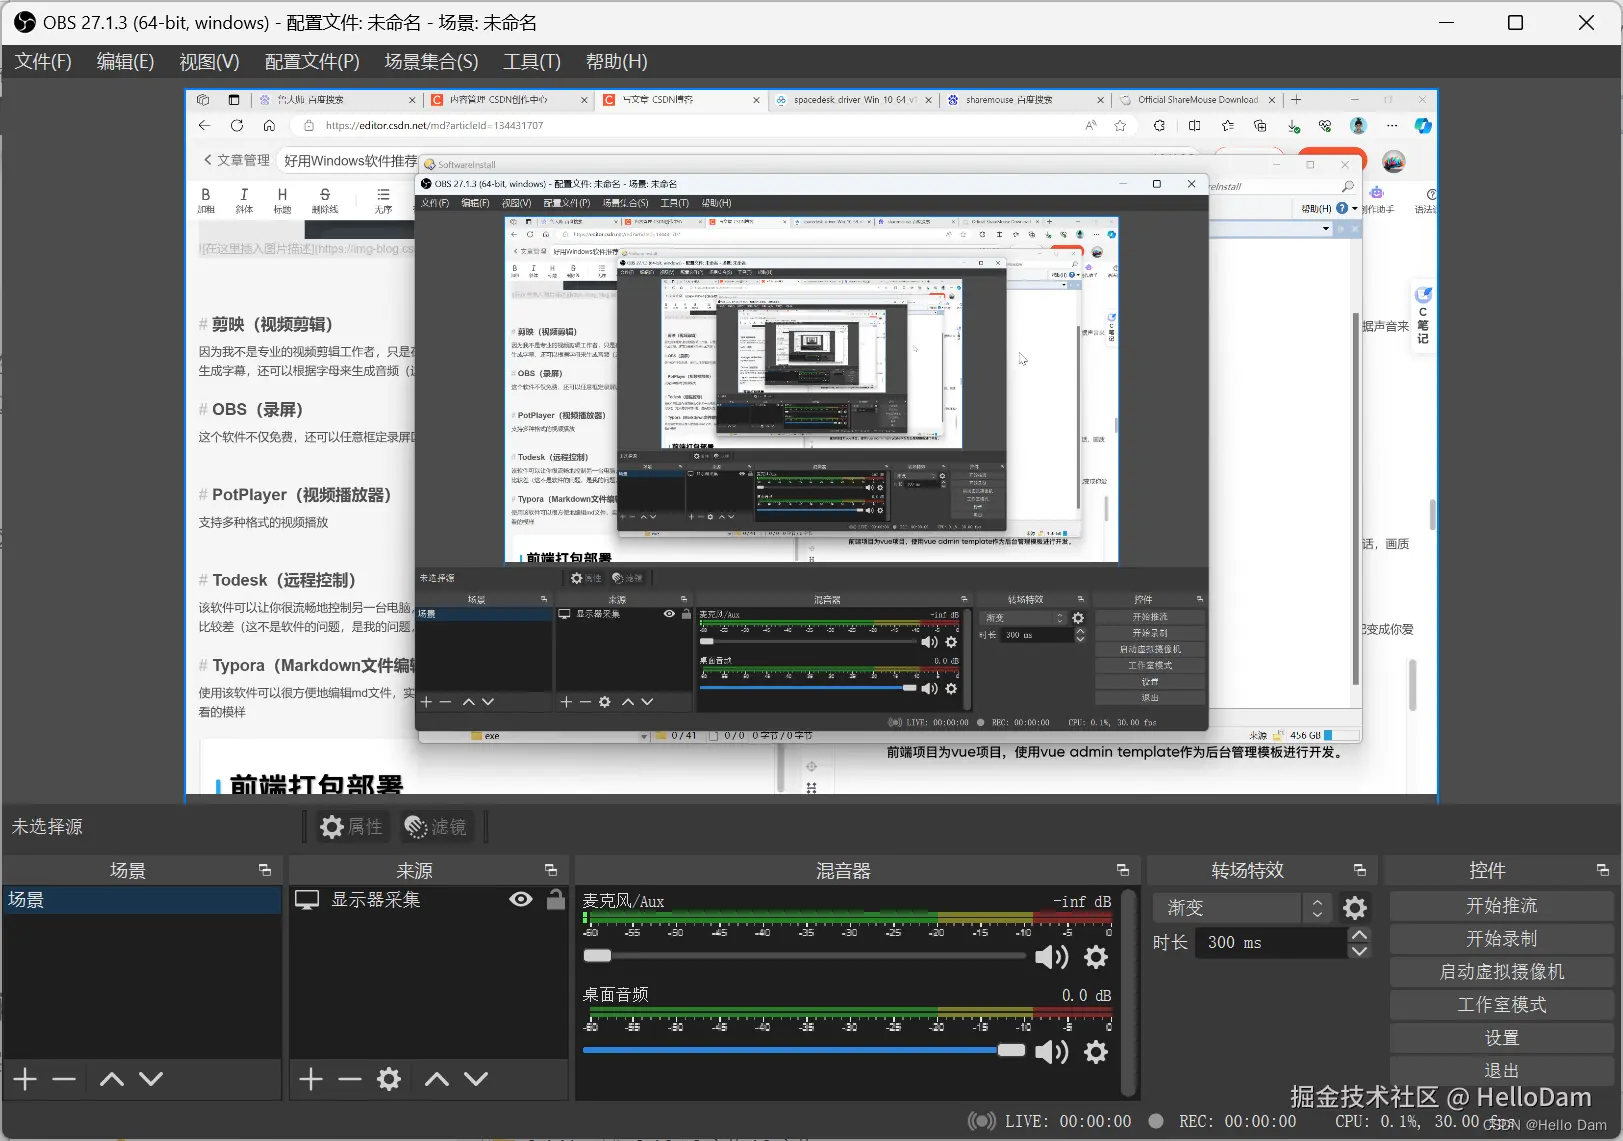Open the 桌面音频 audio settings gear
This screenshot has height=1141, width=1623.
tap(1096, 1052)
